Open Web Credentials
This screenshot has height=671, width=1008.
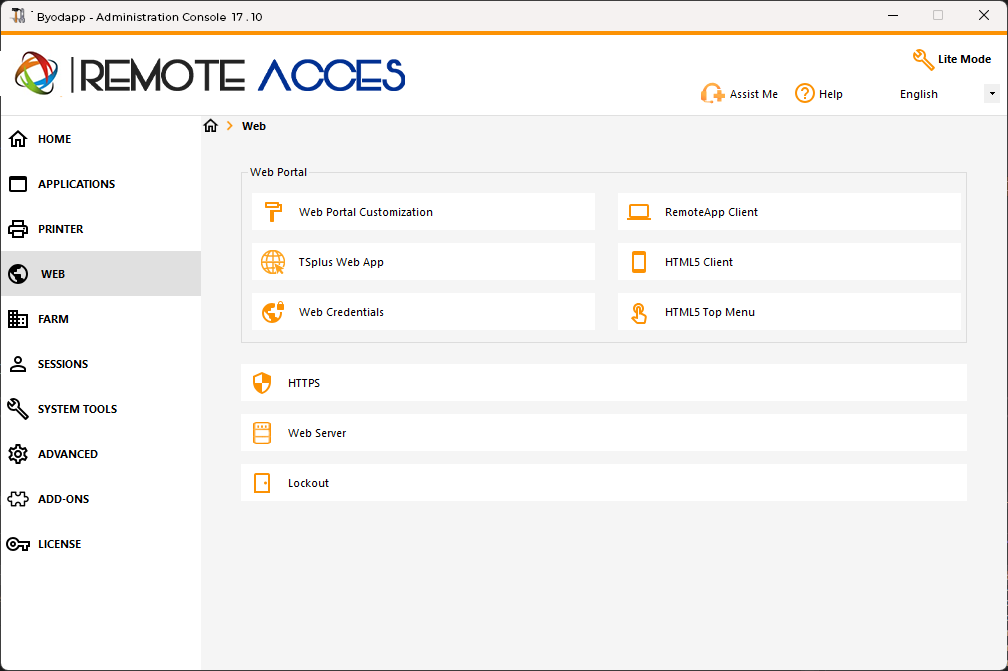tap(423, 312)
